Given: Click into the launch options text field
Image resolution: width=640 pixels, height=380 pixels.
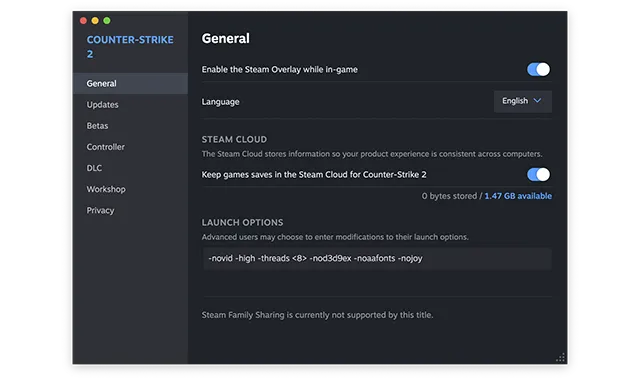Looking at the screenshot, I should (377, 258).
